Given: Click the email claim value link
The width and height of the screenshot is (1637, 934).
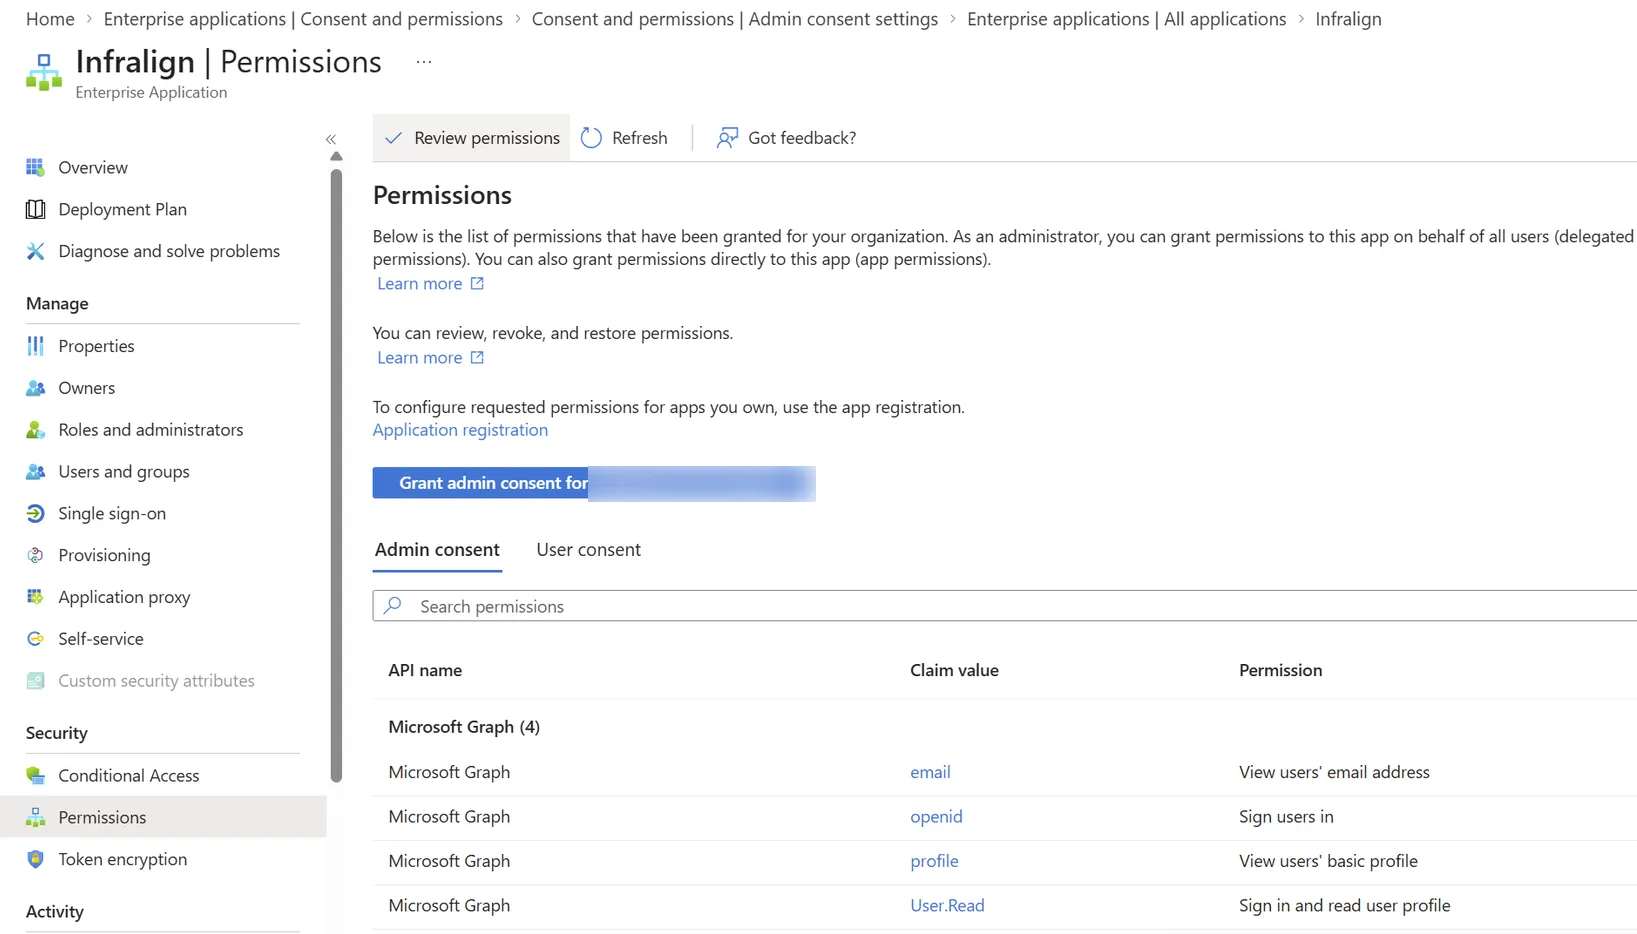Looking at the screenshot, I should (930, 772).
